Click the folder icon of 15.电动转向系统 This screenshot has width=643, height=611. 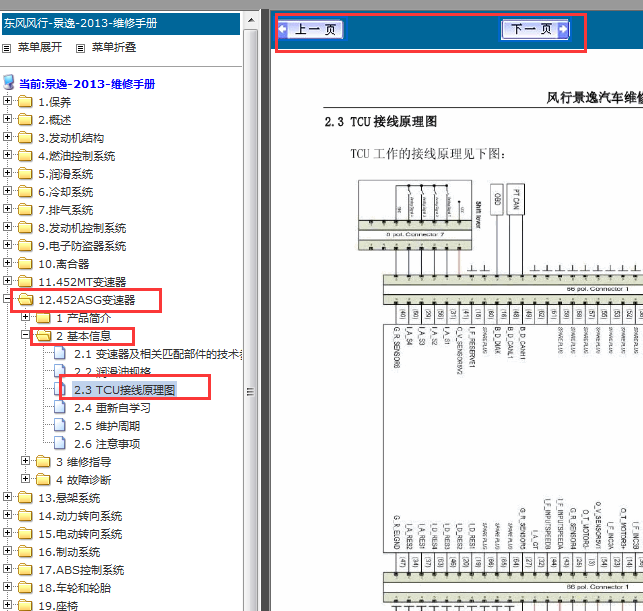(25, 533)
